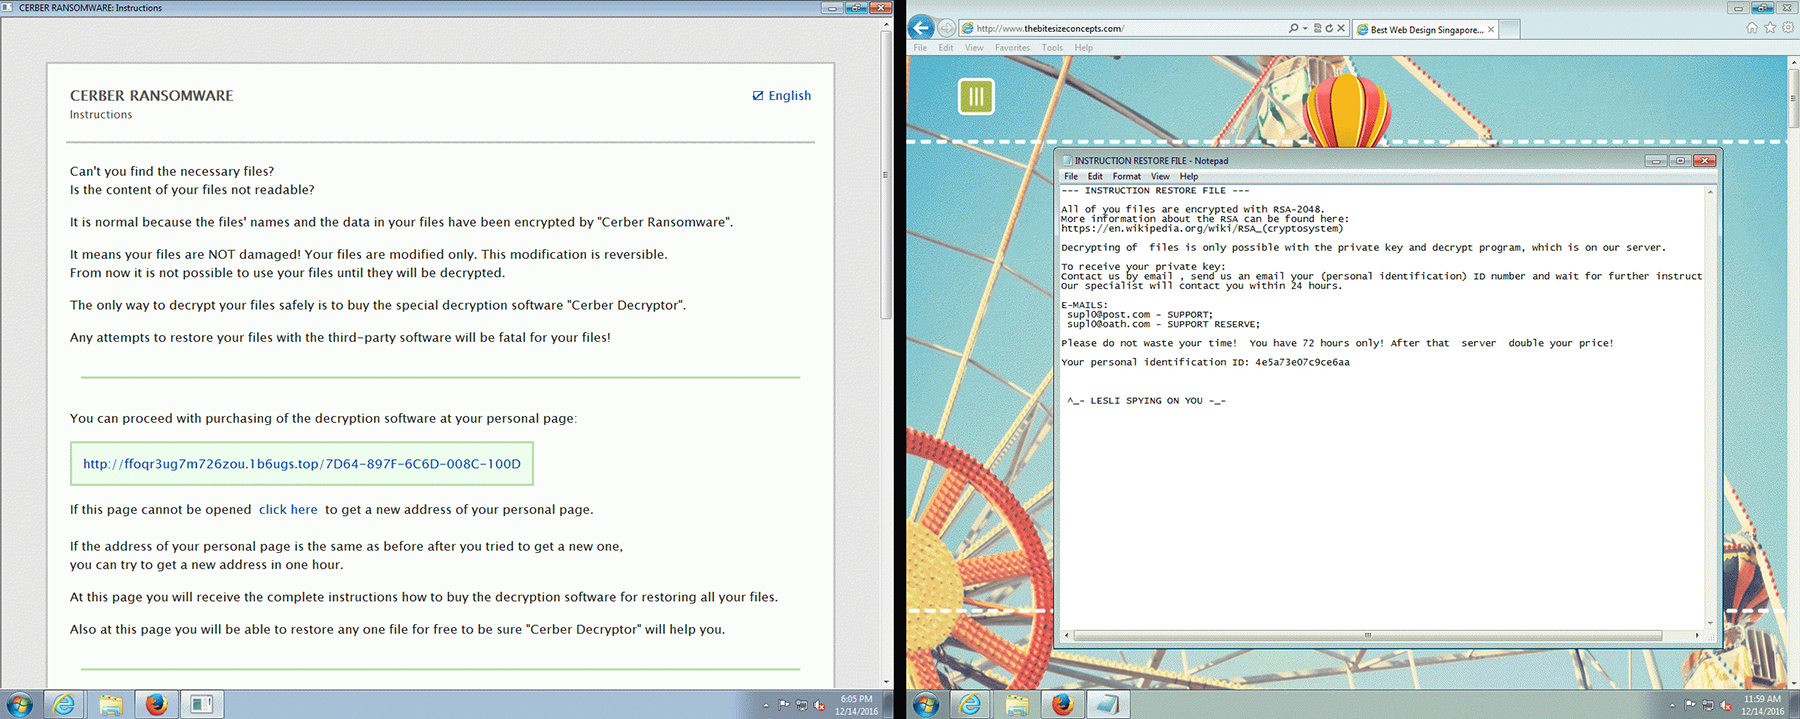
Task: Switch to the Best Web Design Singapore tab
Action: pos(1425,30)
